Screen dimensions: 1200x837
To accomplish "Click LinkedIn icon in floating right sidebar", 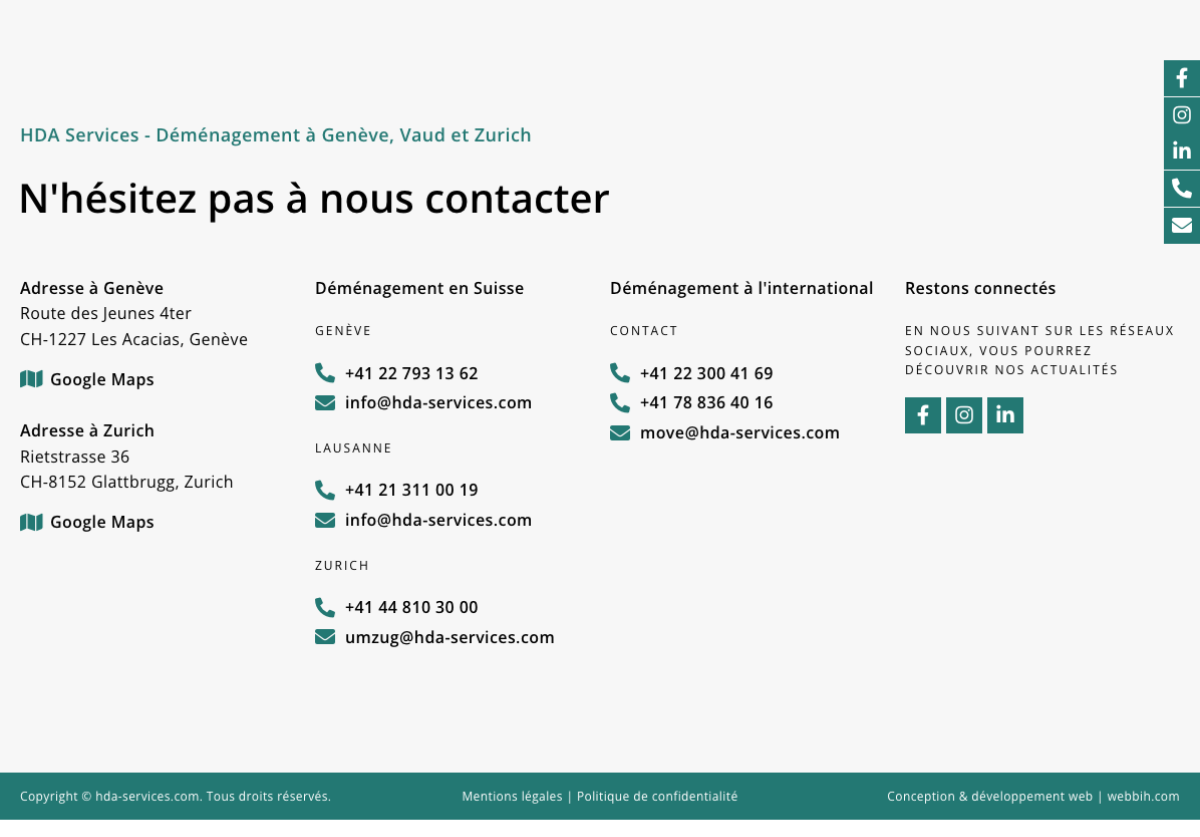I will pyautogui.click(x=1181, y=151).
